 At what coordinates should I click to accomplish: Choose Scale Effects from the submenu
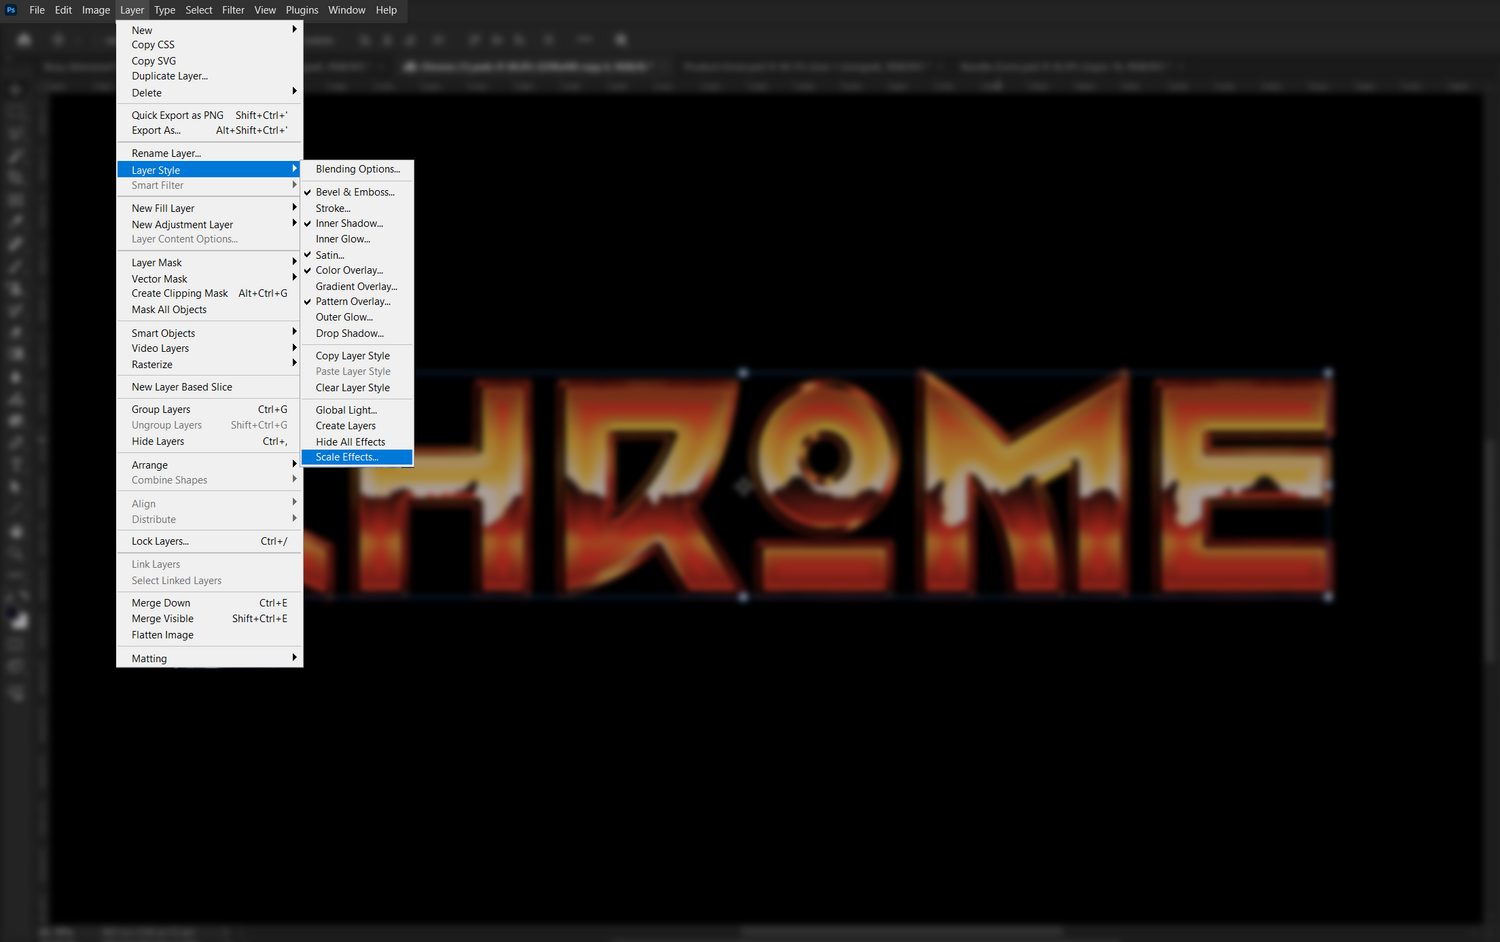(347, 457)
